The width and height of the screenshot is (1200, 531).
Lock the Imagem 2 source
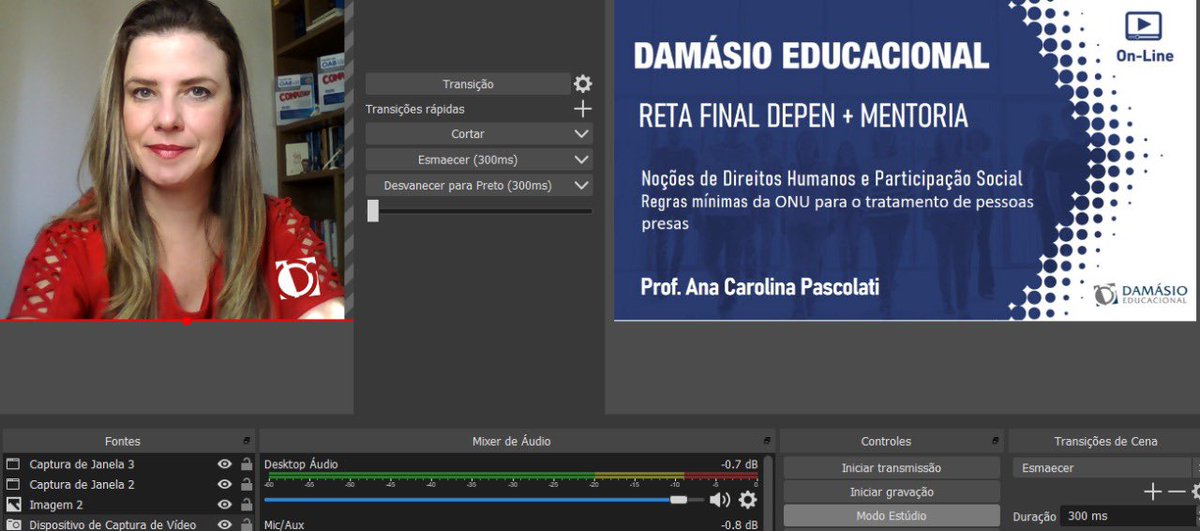pos(246,504)
